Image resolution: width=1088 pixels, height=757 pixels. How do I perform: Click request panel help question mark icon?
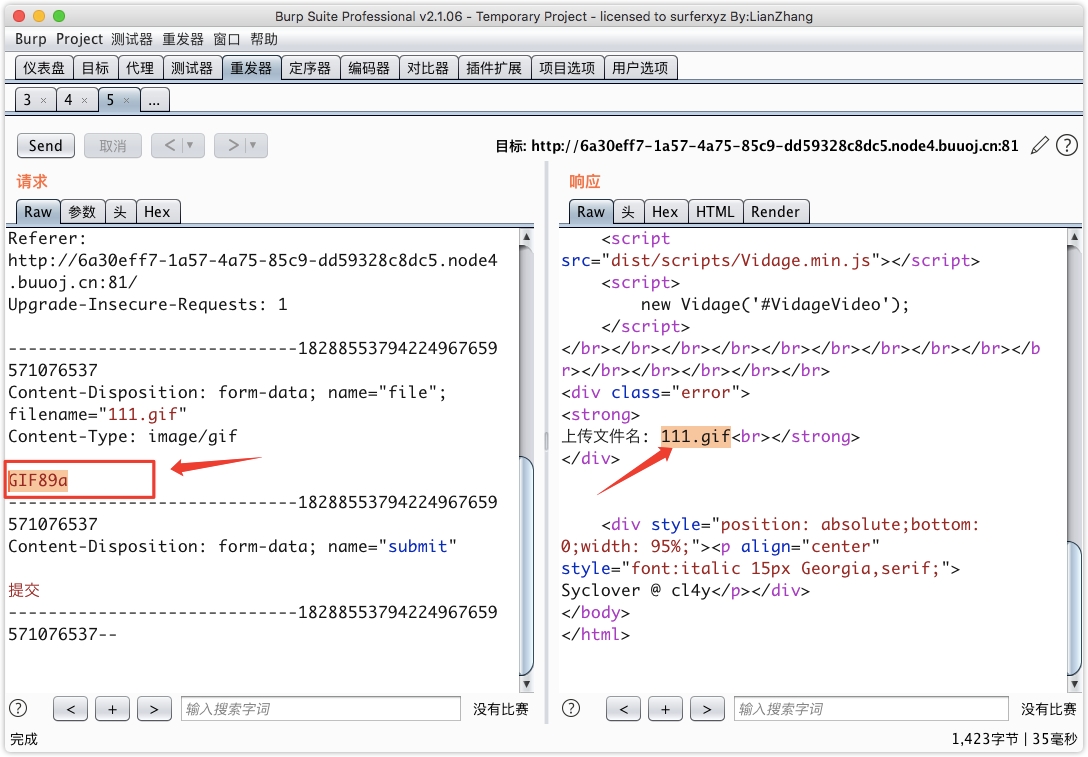tap(18, 709)
